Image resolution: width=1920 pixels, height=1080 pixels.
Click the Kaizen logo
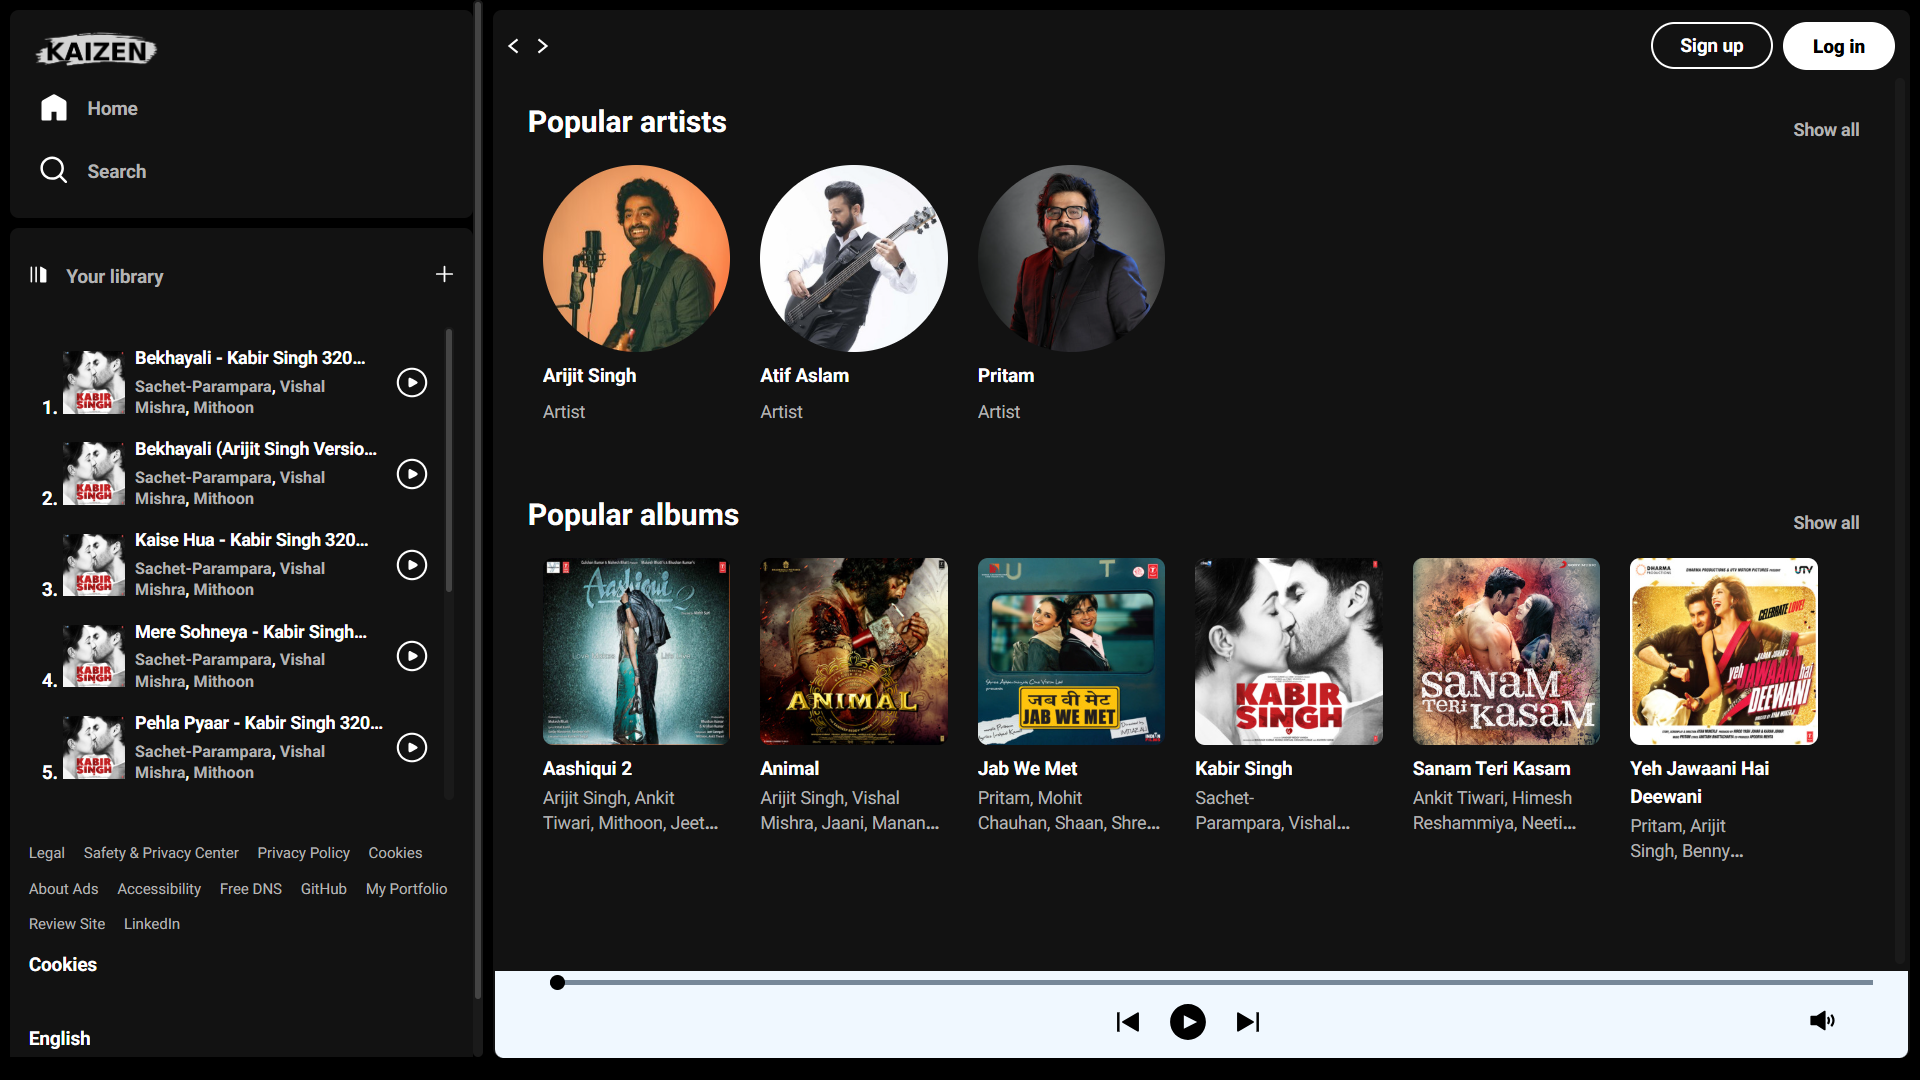pyautogui.click(x=96, y=50)
